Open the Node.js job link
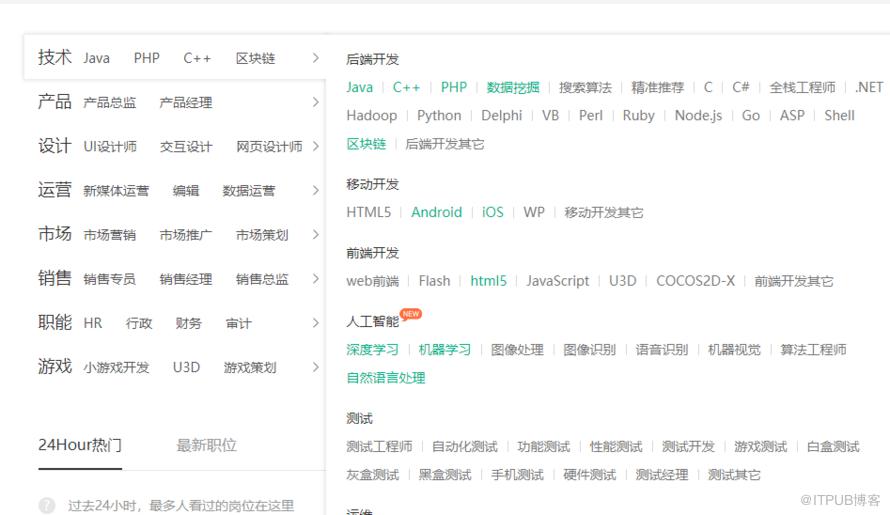The image size is (890, 515). tap(698, 115)
